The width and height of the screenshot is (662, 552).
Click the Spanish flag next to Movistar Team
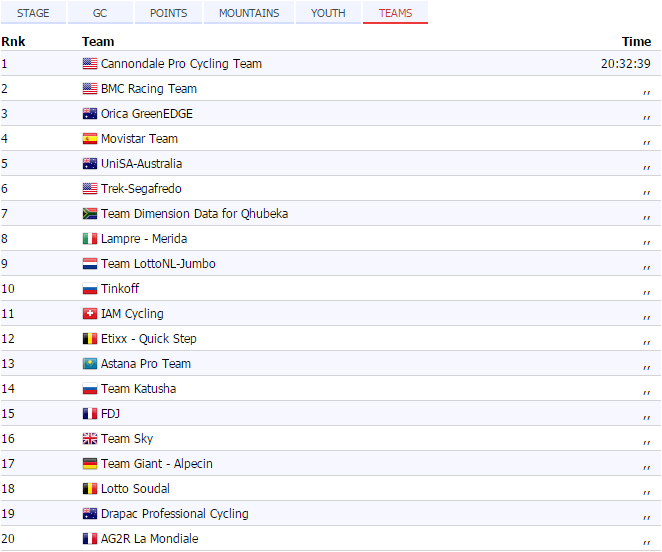coord(90,139)
